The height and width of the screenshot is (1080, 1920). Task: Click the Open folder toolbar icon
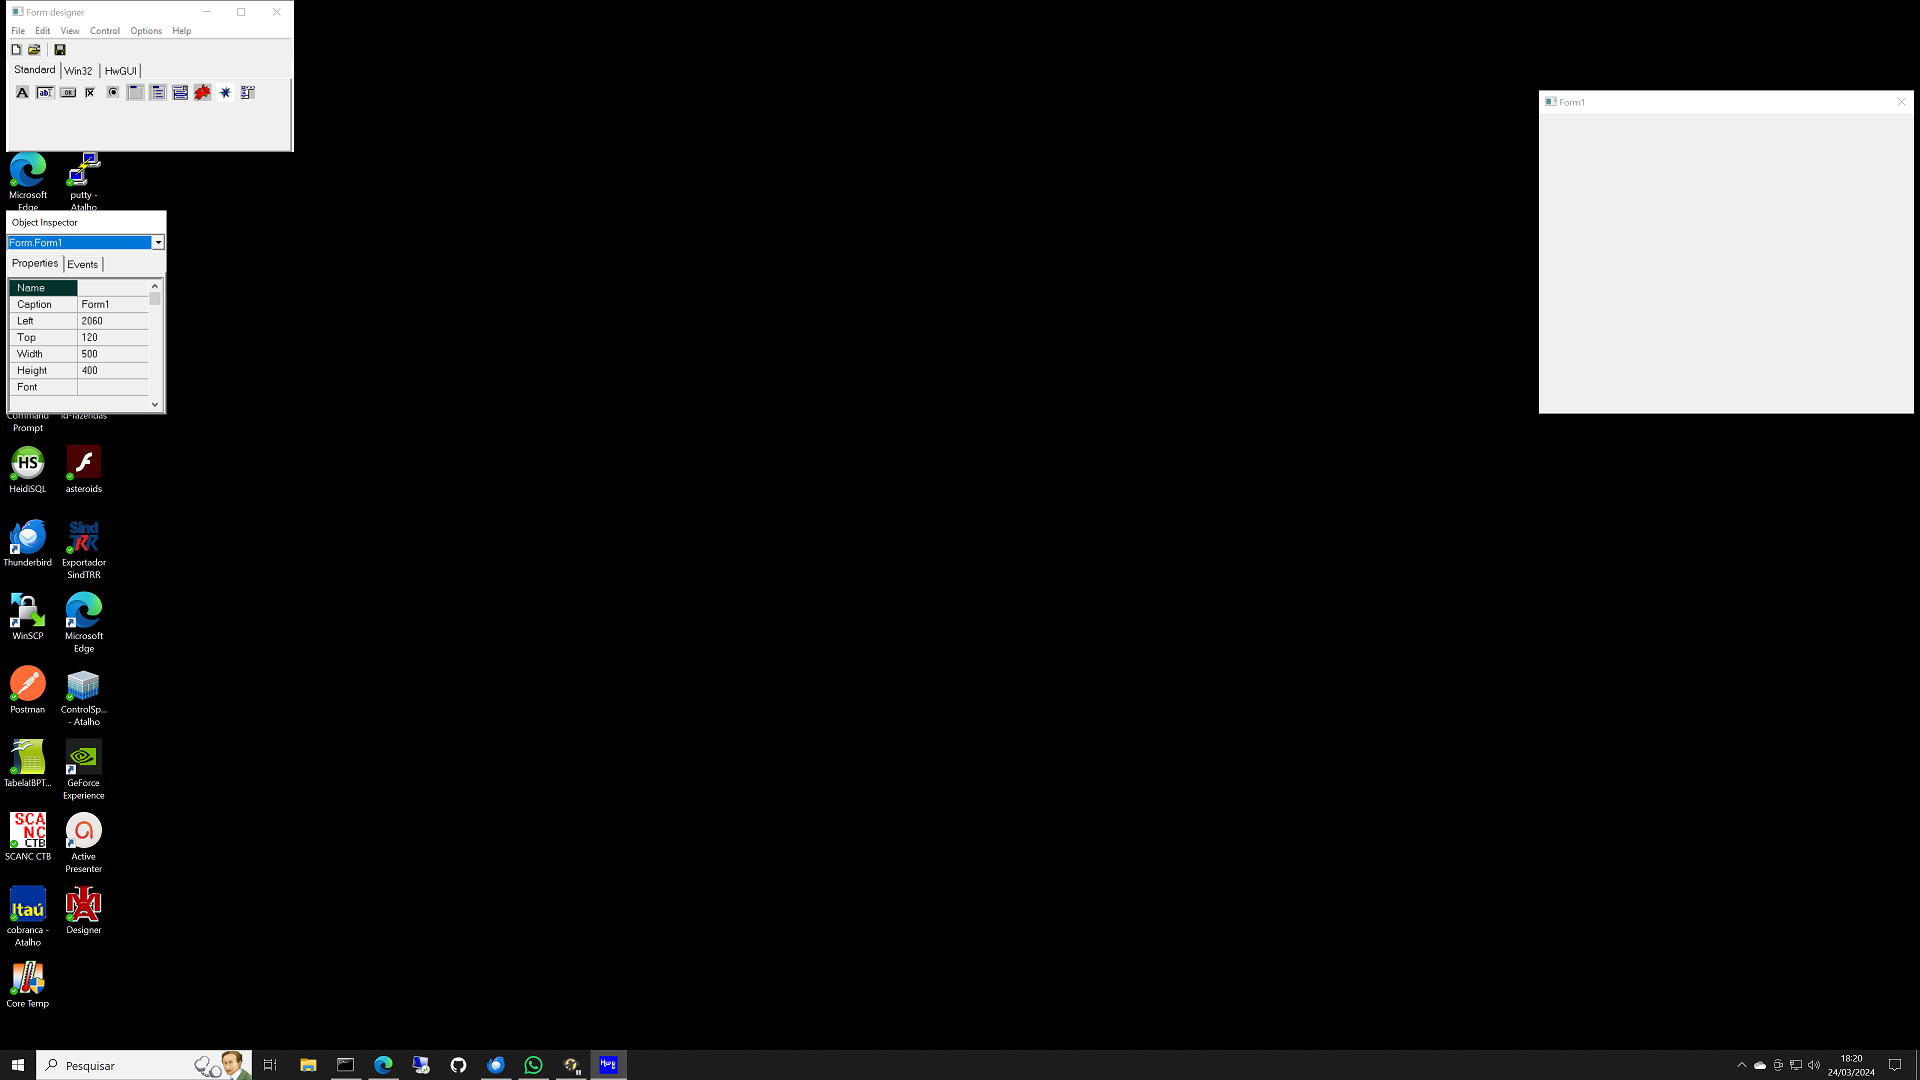34,49
